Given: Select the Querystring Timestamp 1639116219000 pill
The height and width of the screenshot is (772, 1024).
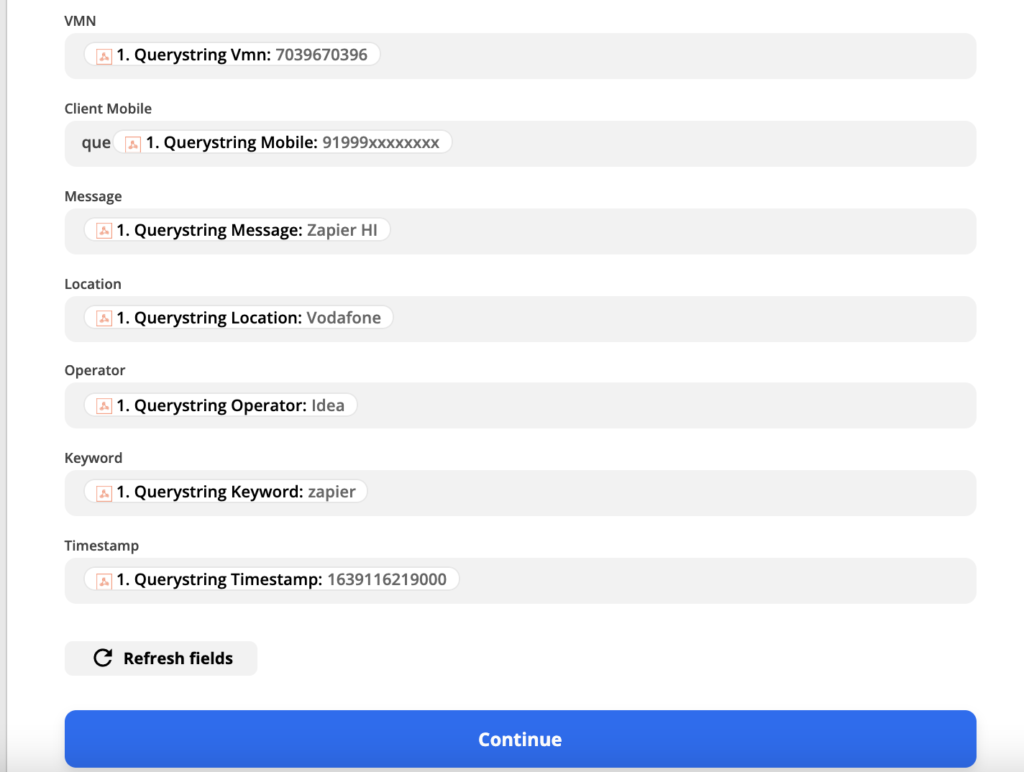Looking at the screenshot, I should tap(272, 579).
